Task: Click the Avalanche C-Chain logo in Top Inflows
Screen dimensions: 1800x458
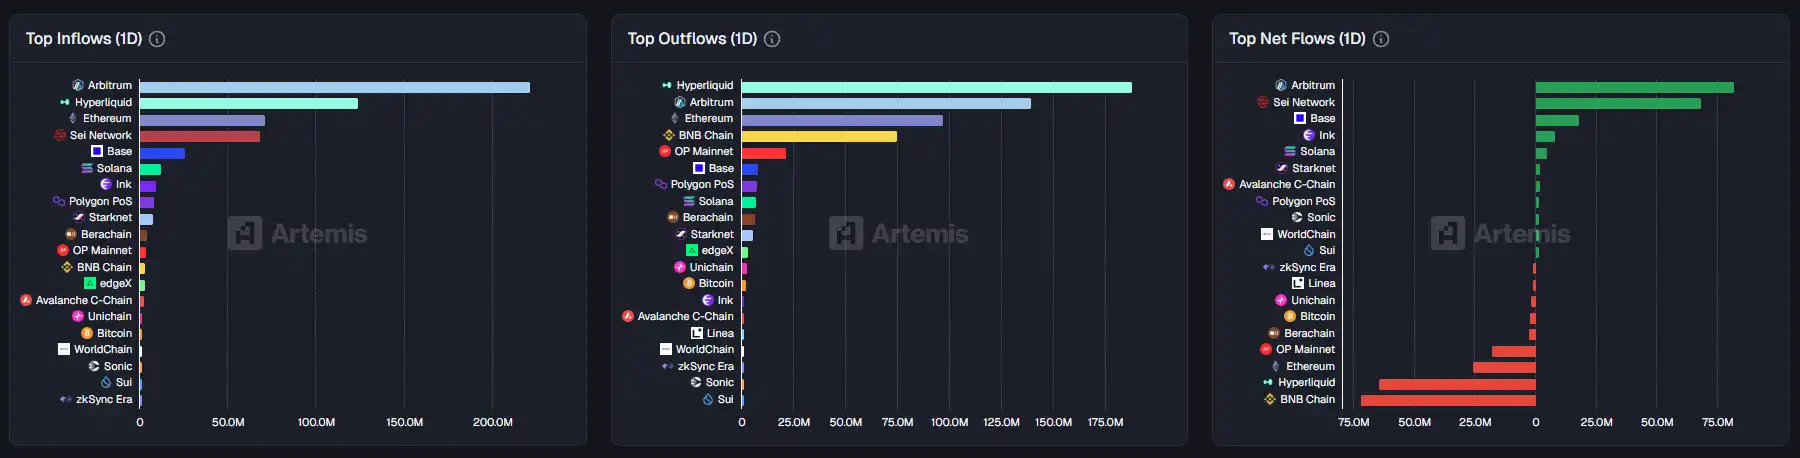Action: (x=26, y=300)
